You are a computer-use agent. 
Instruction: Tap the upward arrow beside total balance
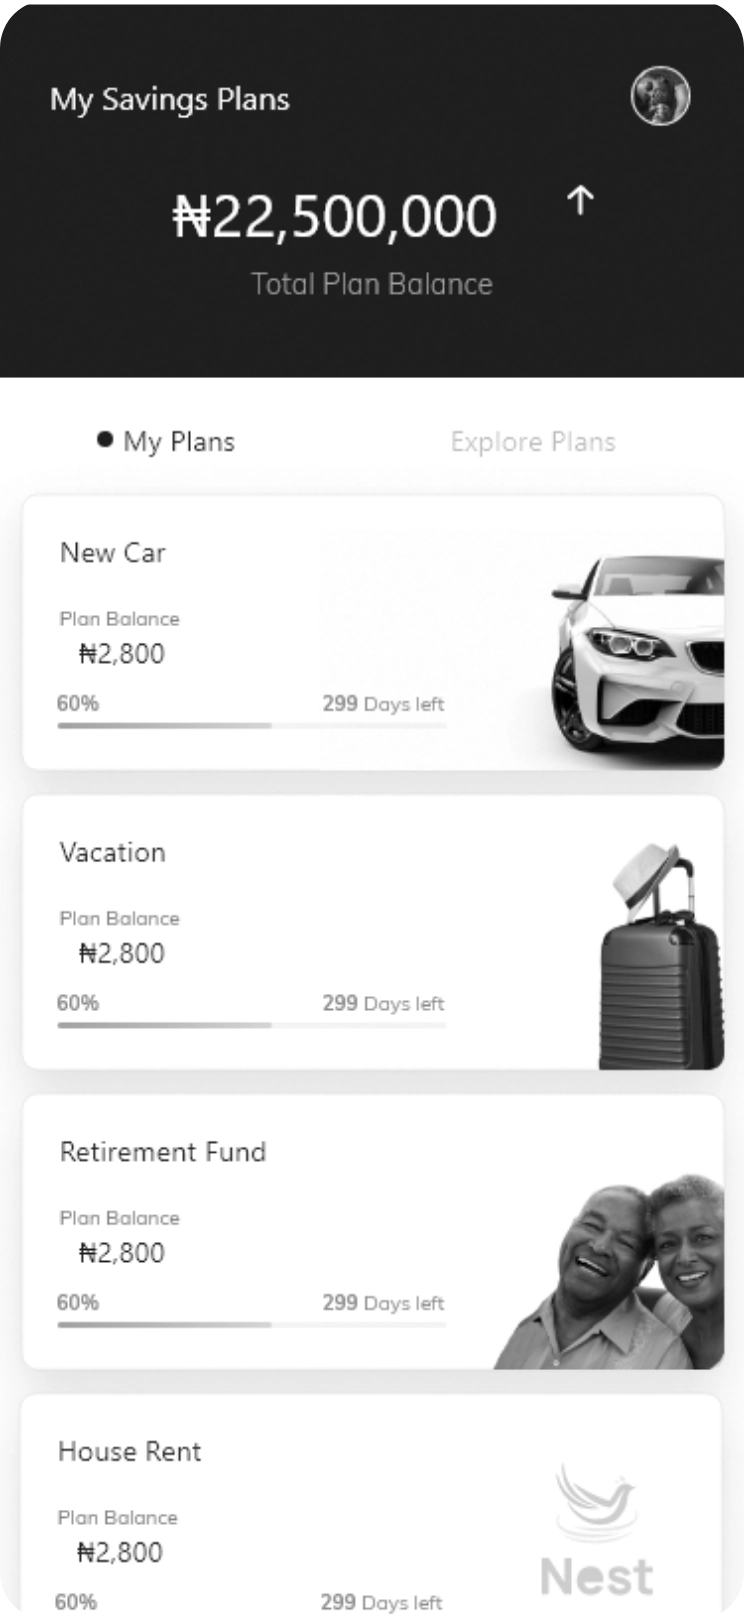click(580, 201)
